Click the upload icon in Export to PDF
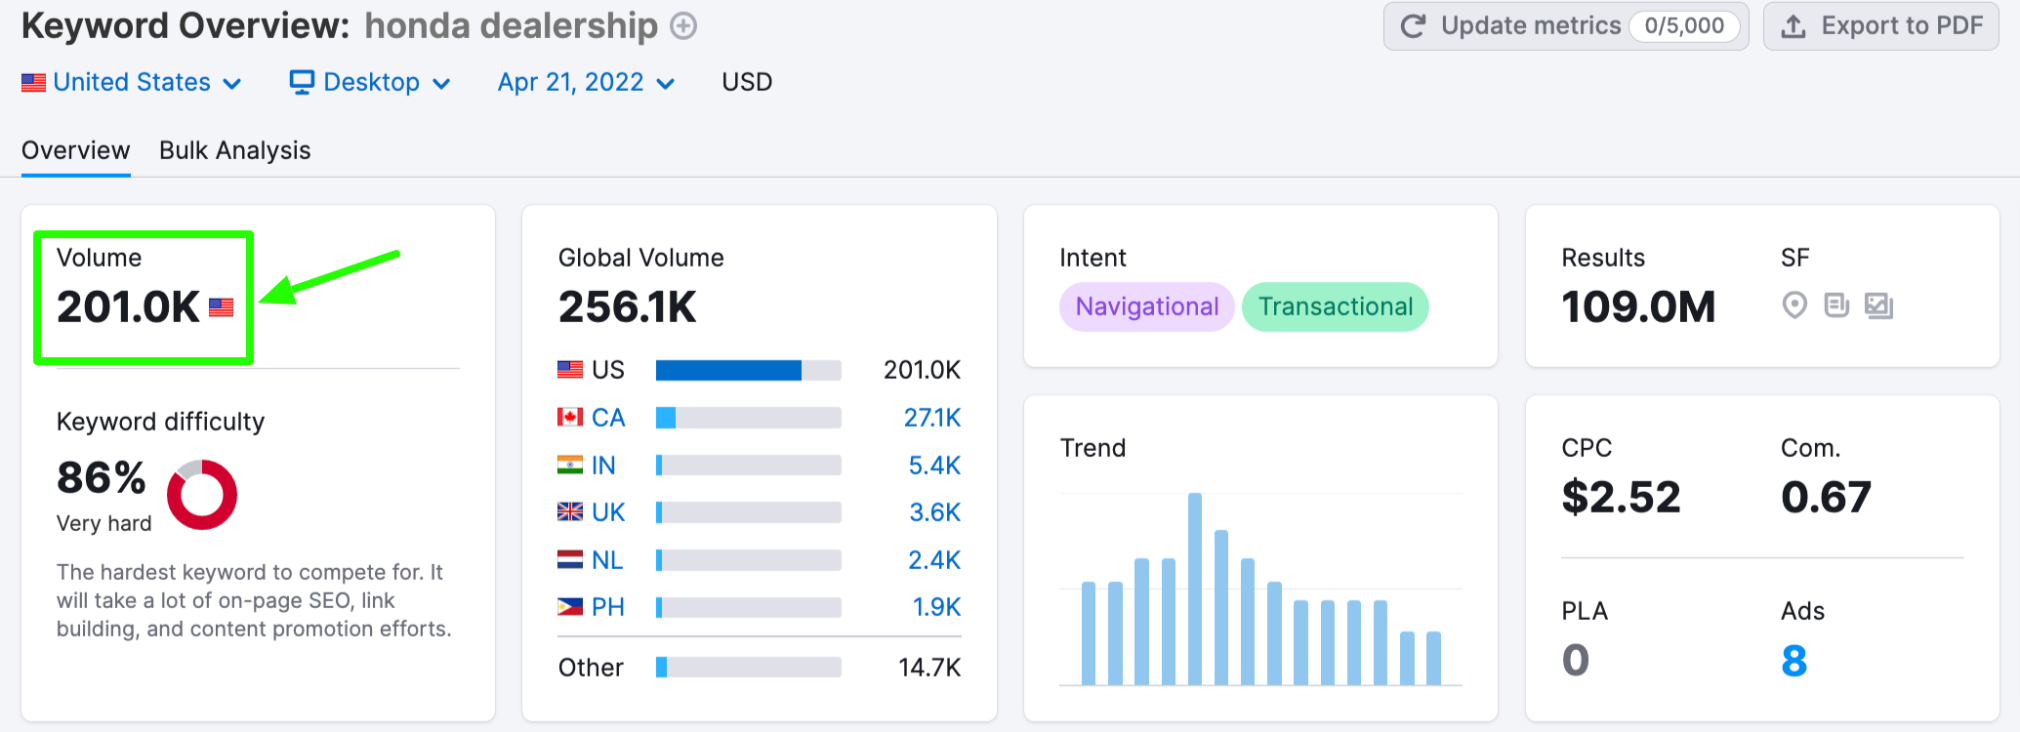Viewport: 2020px width, 732px height. click(1794, 27)
